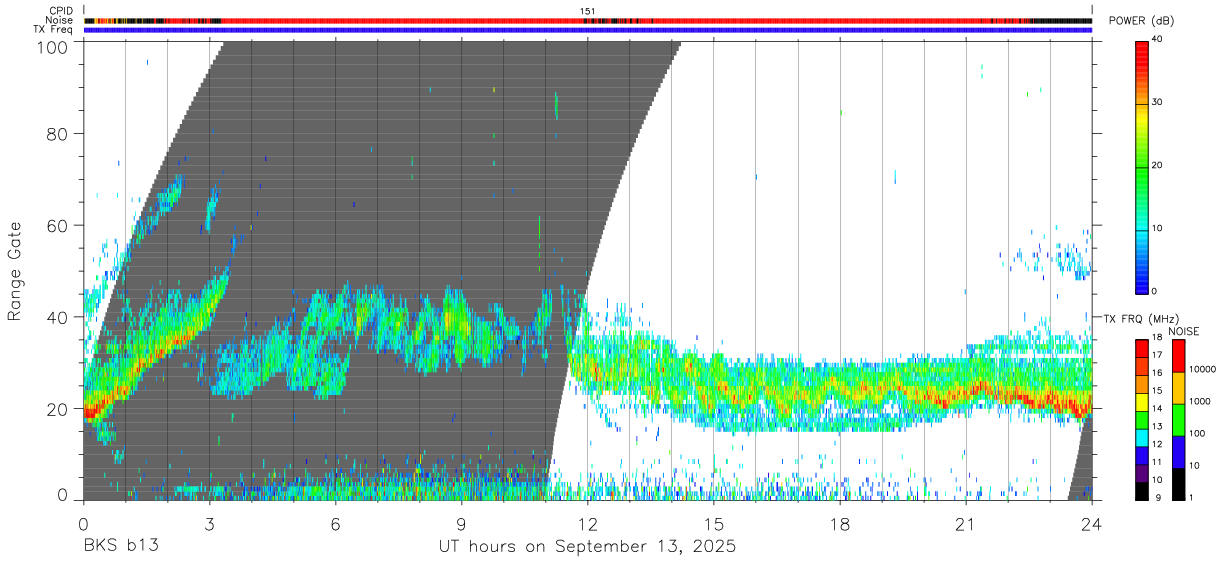
Task: Click tick label 40 on range gate axis
Action: pyautogui.click(x=57, y=317)
